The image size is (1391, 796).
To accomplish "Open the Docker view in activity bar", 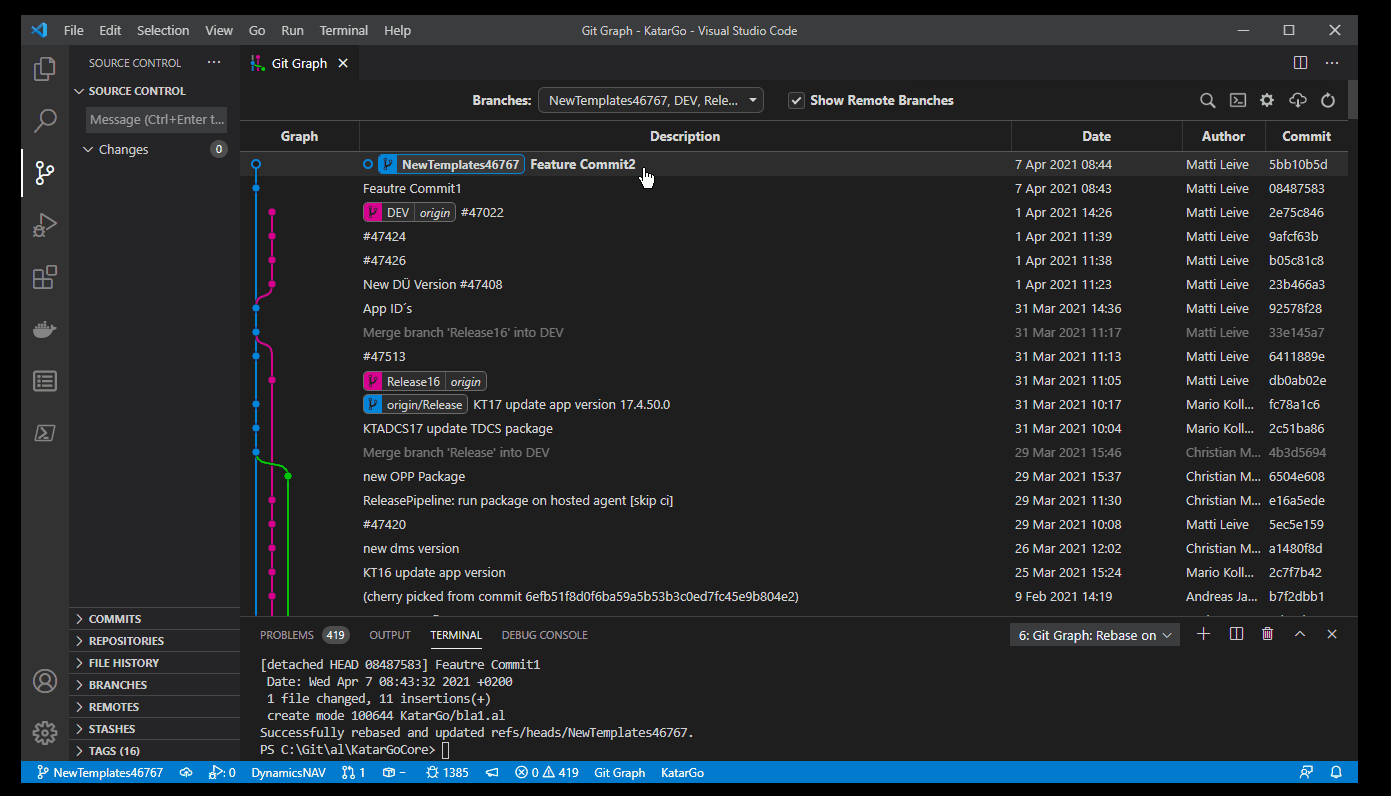I will click(x=45, y=329).
